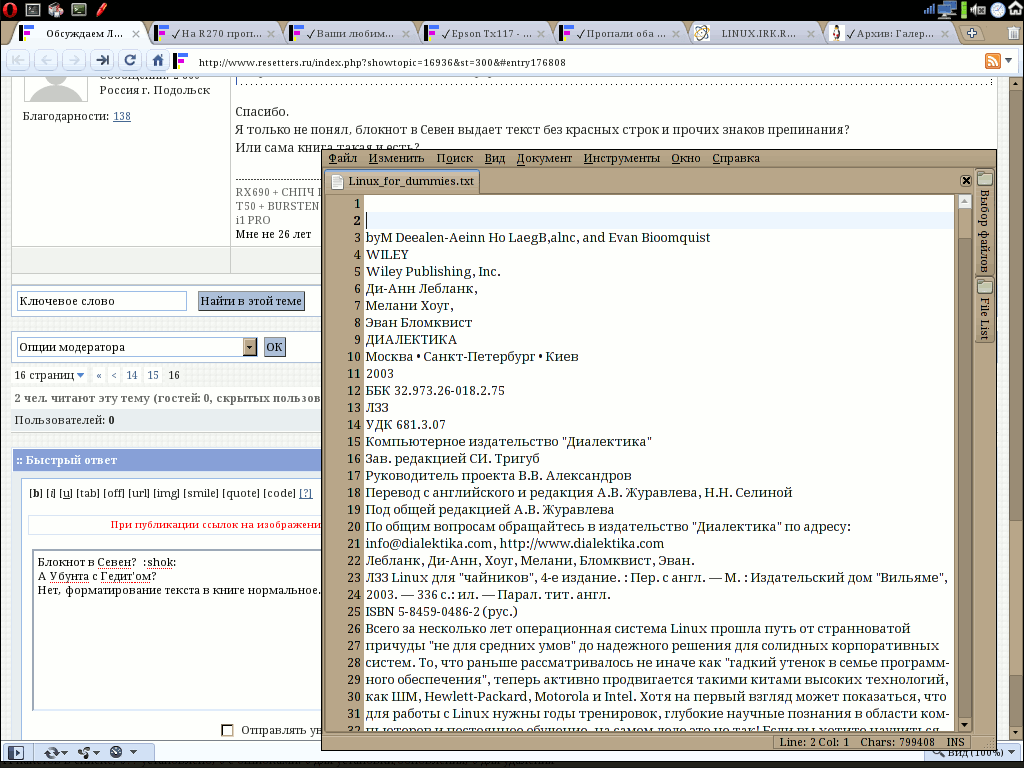Select the Linux_for_dummies.txt document tab
The height and width of the screenshot is (768, 1024).
(x=403, y=181)
